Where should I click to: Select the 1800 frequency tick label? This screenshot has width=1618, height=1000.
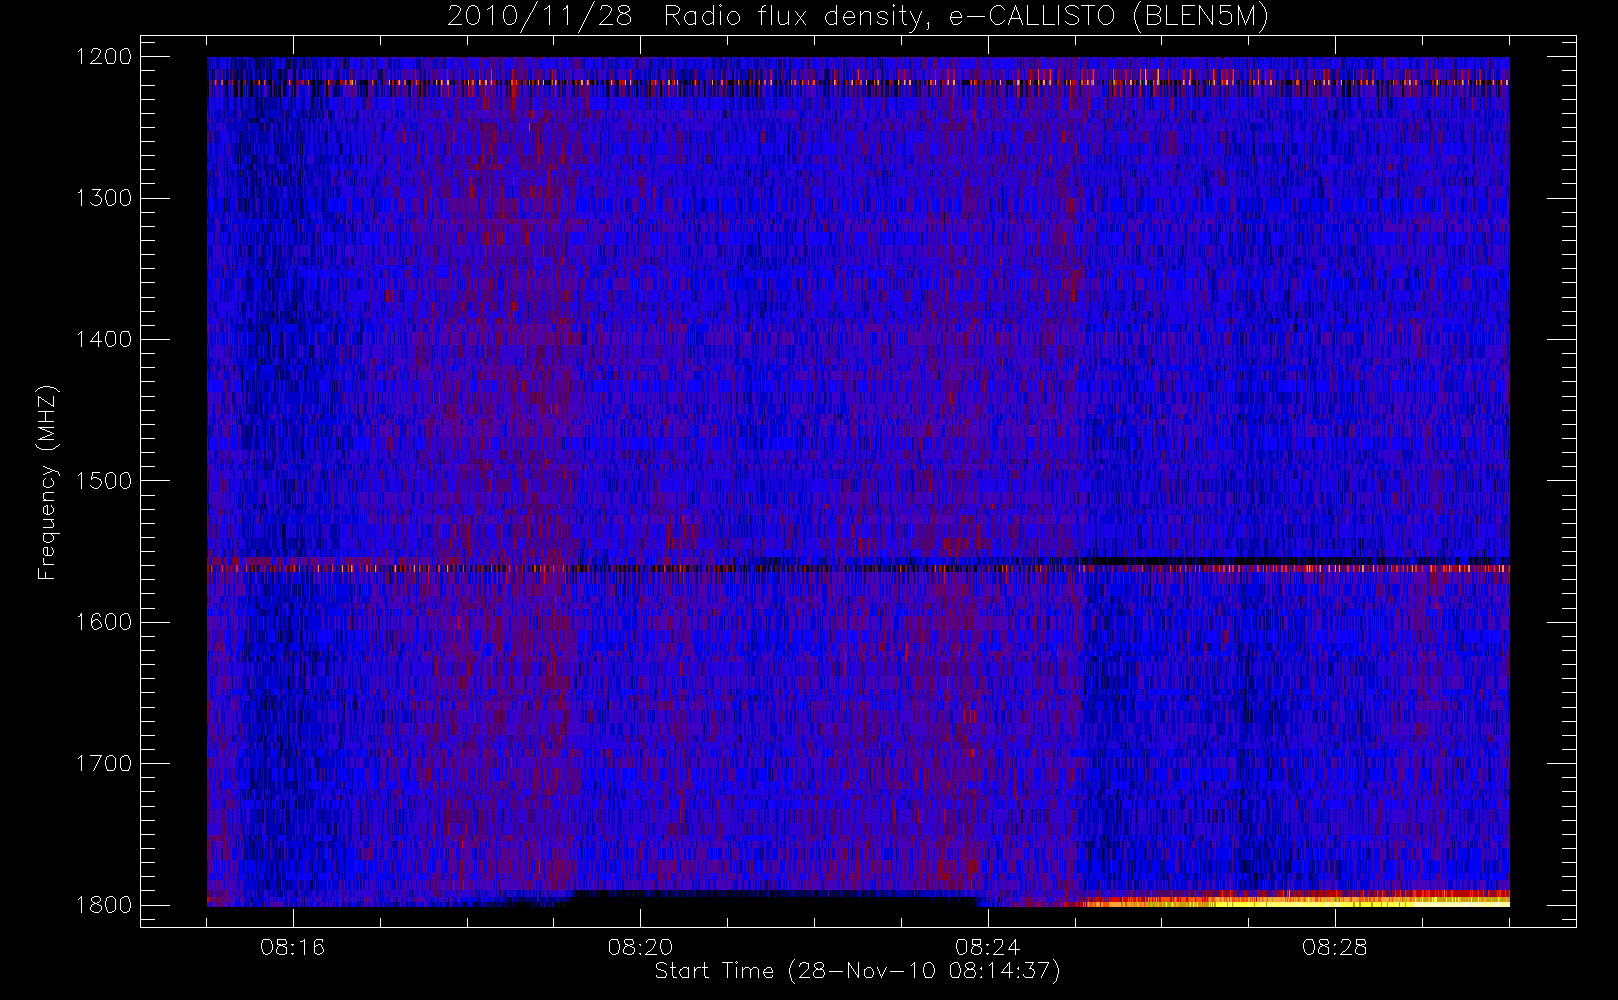104,905
